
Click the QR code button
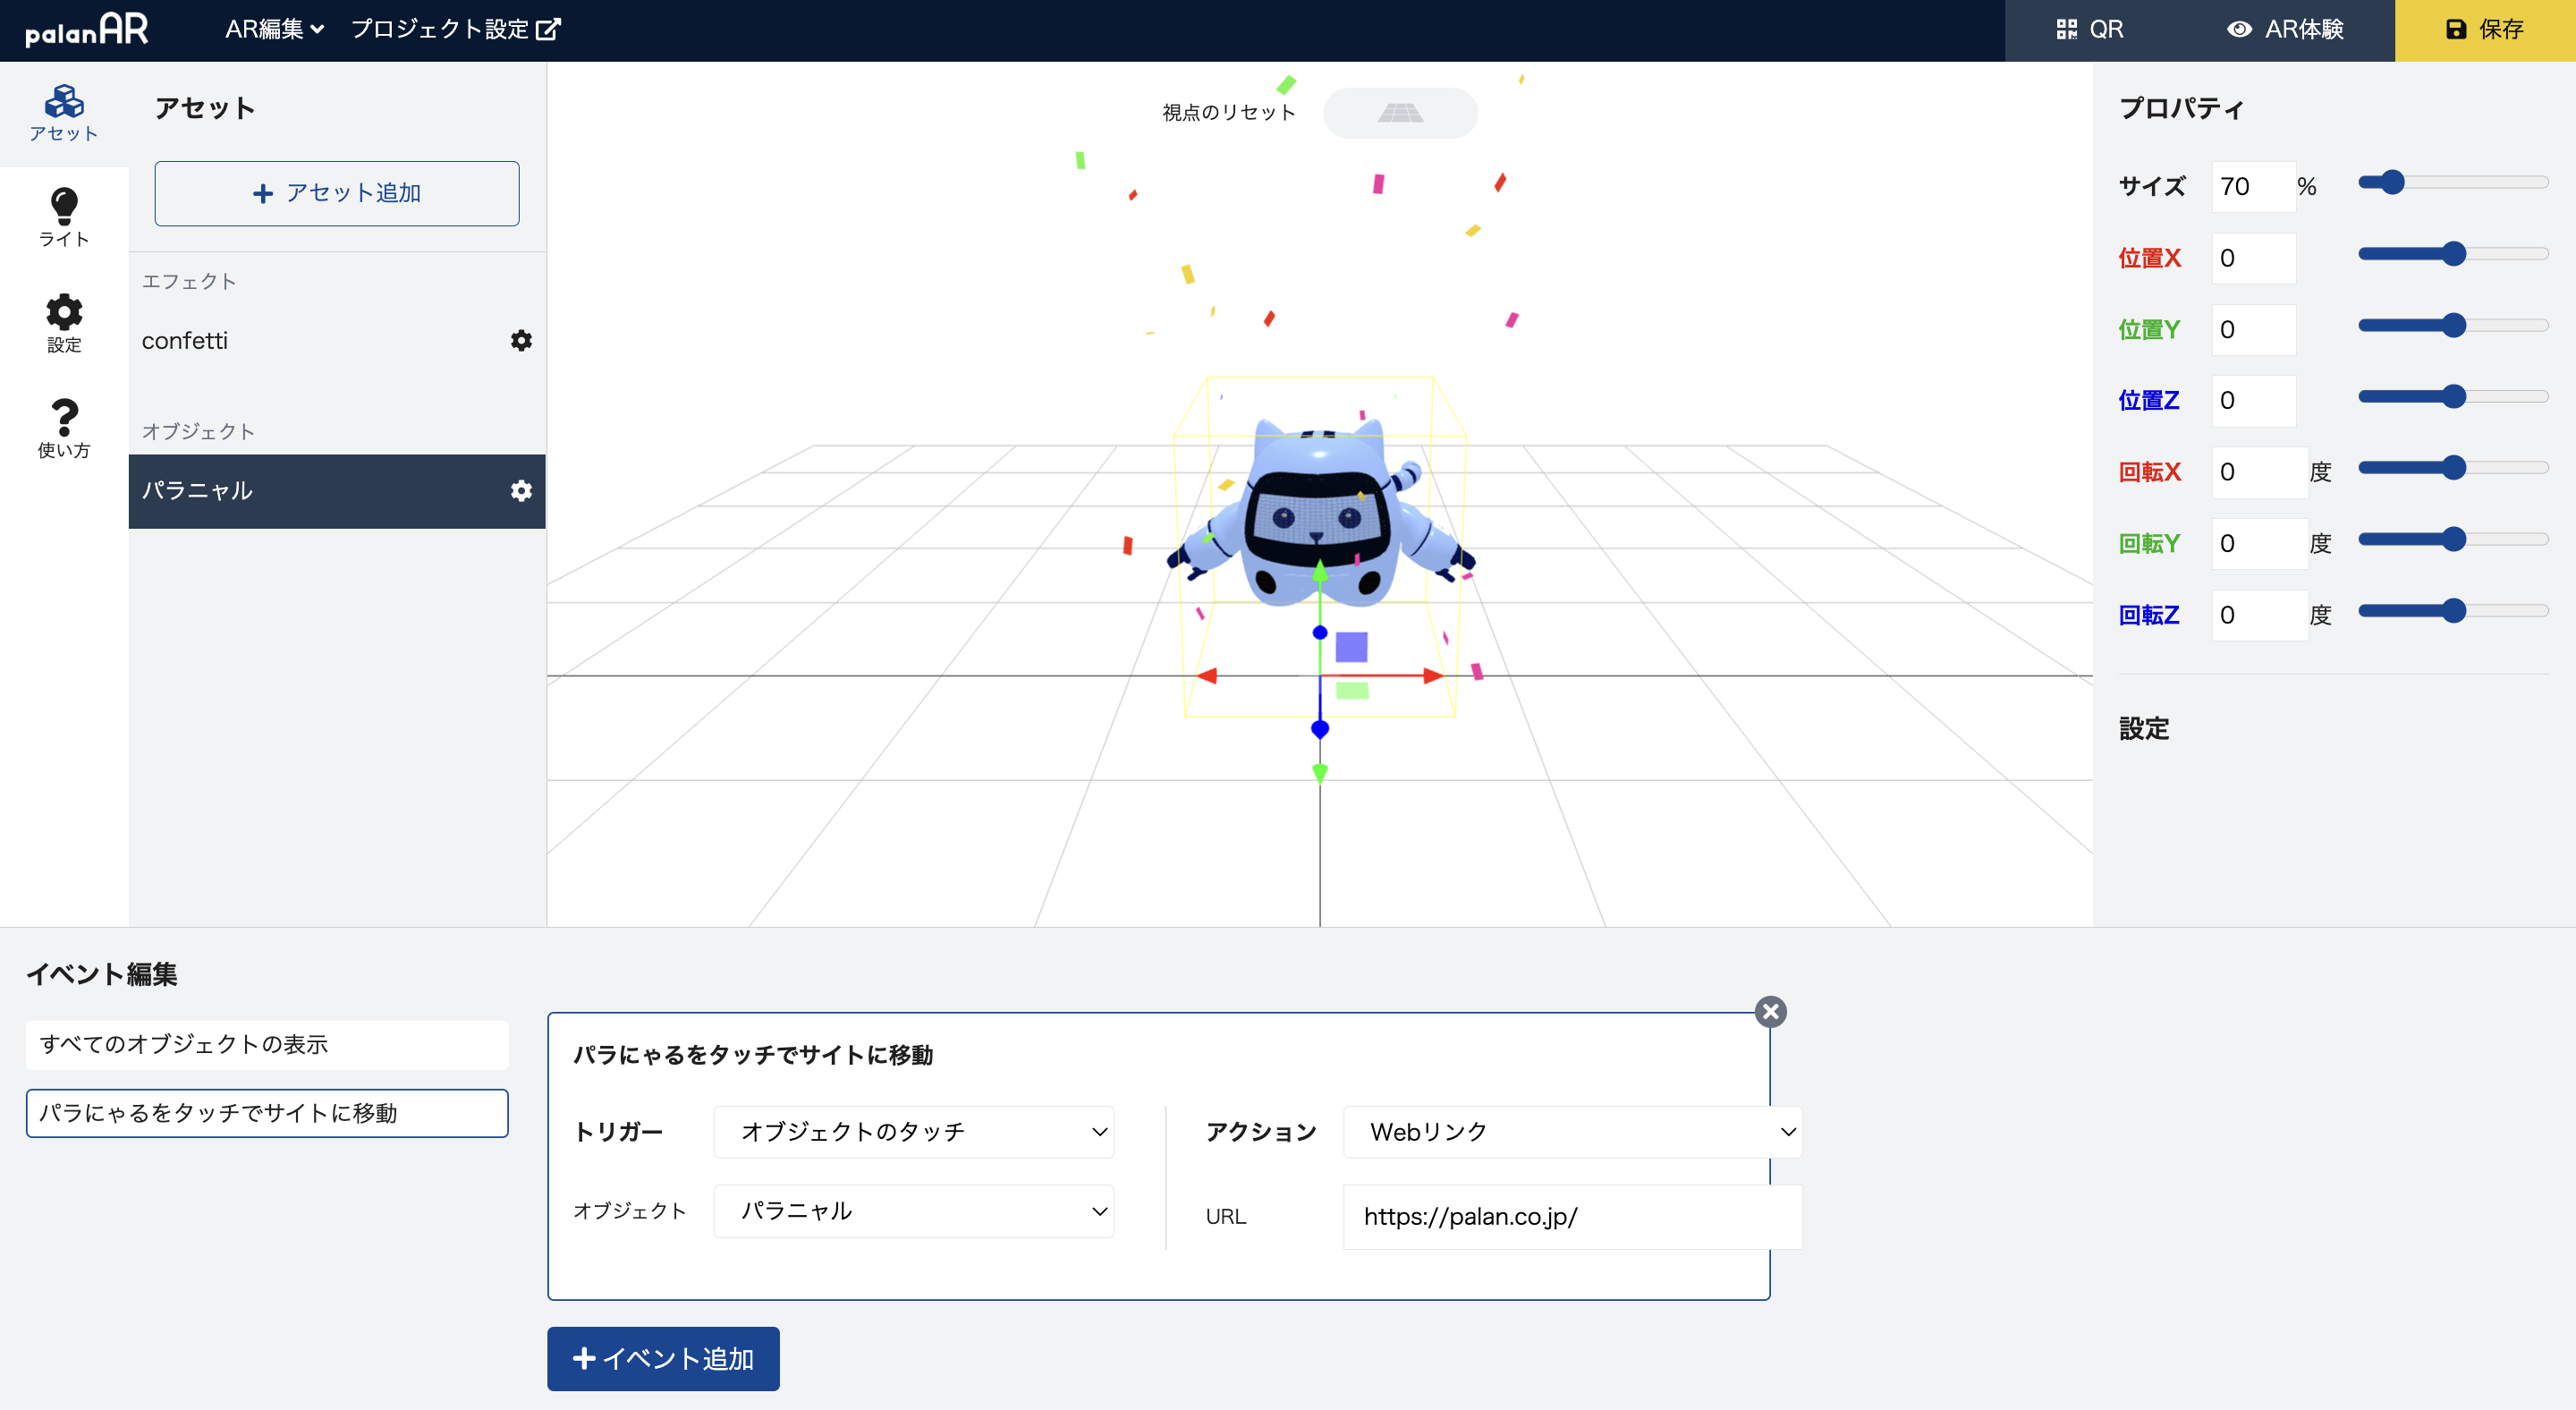click(2090, 30)
